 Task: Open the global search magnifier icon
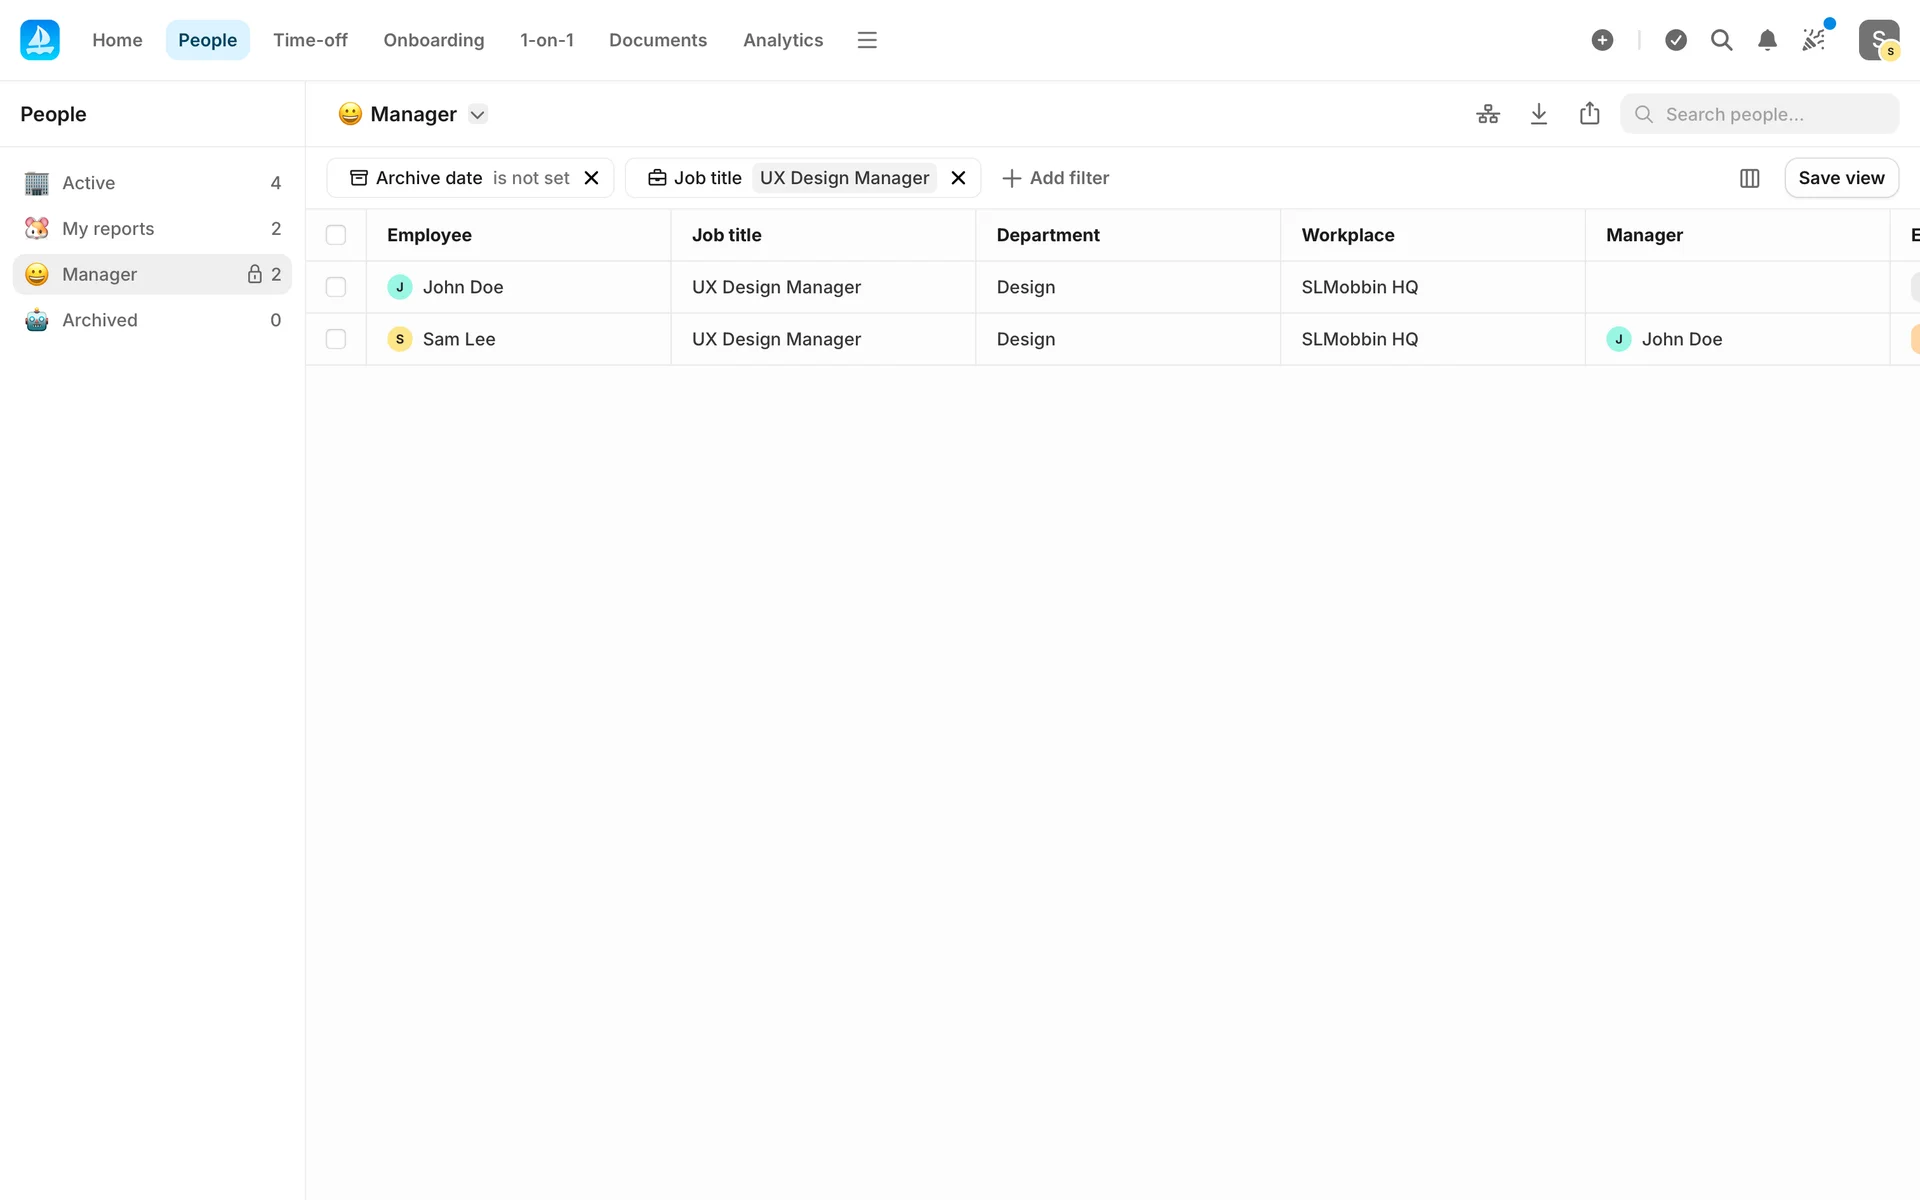click(x=1721, y=40)
